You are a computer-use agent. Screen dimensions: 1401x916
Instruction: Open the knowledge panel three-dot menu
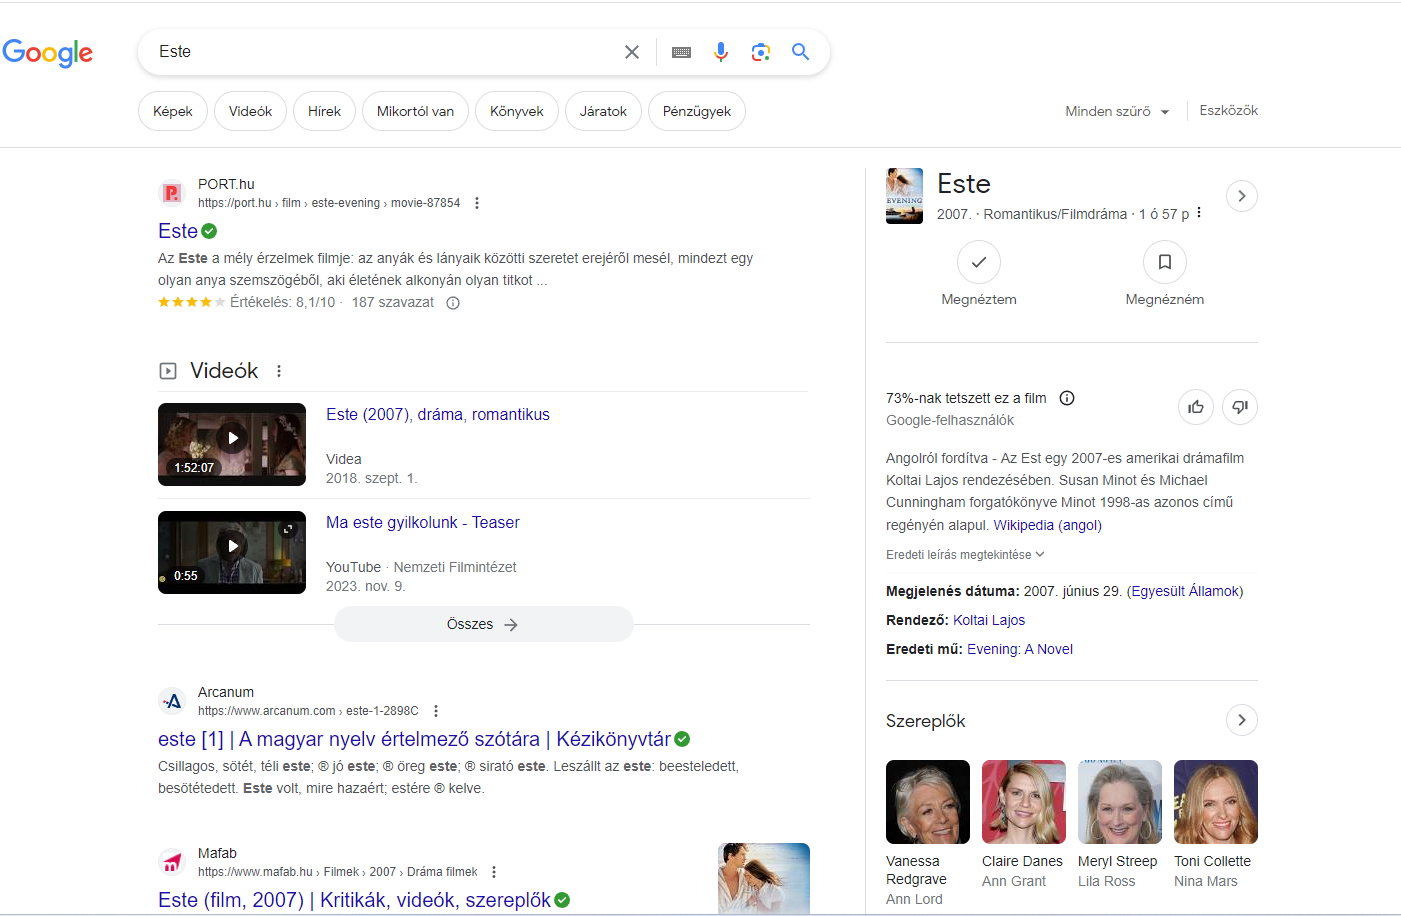1199,213
